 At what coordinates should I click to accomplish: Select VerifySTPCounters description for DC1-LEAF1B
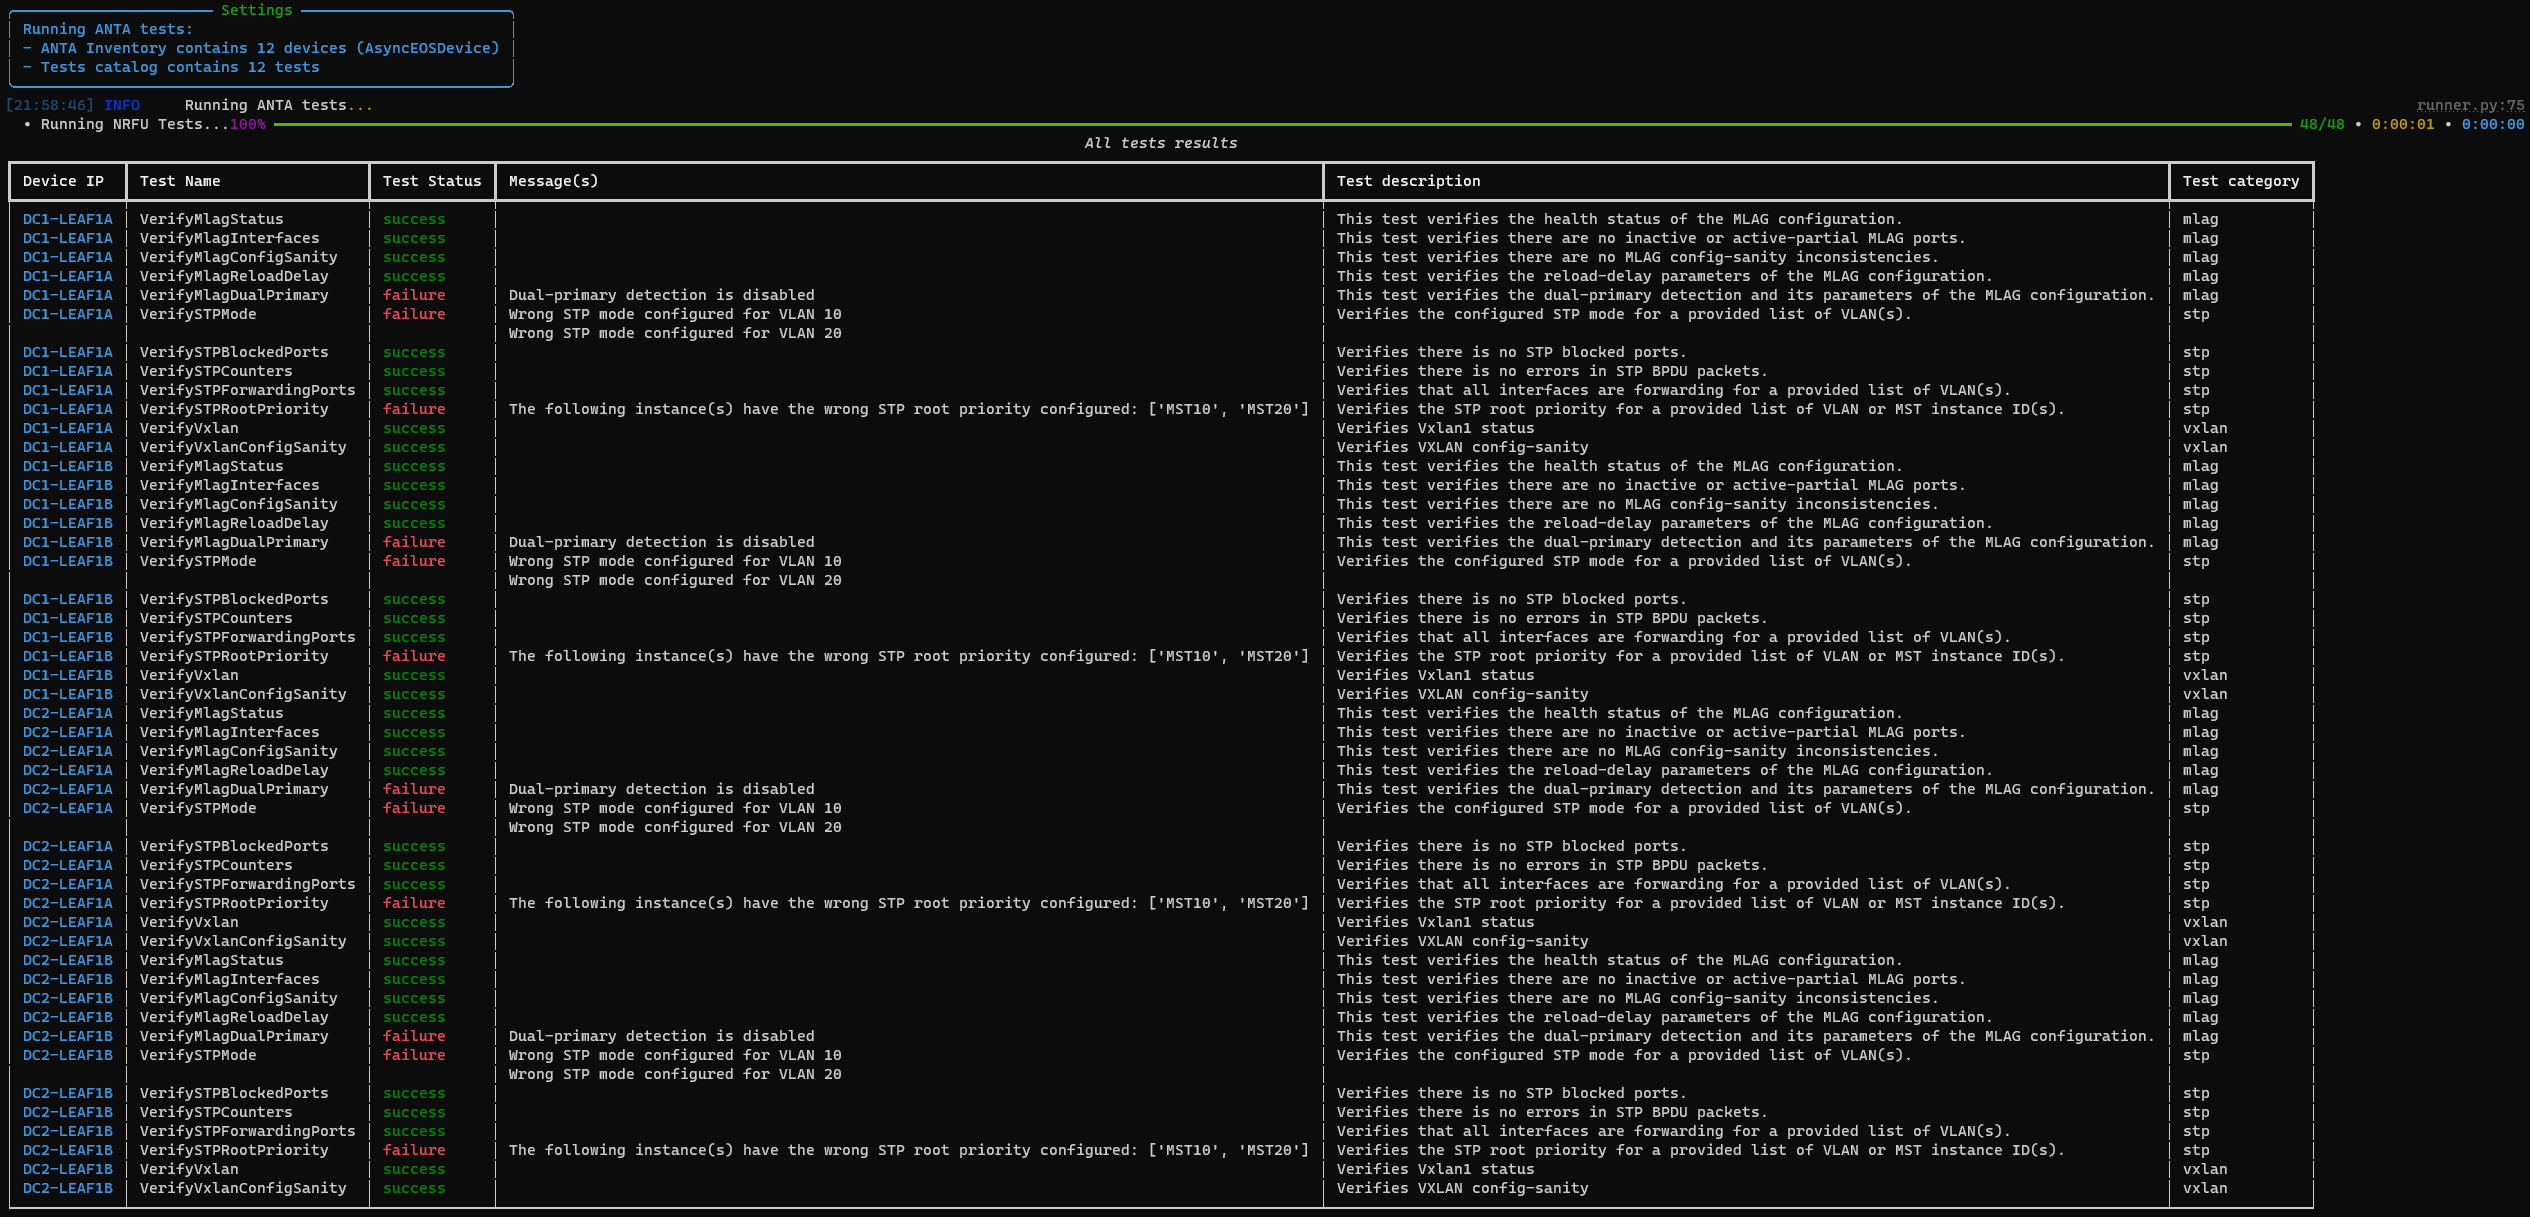[x=1553, y=618]
